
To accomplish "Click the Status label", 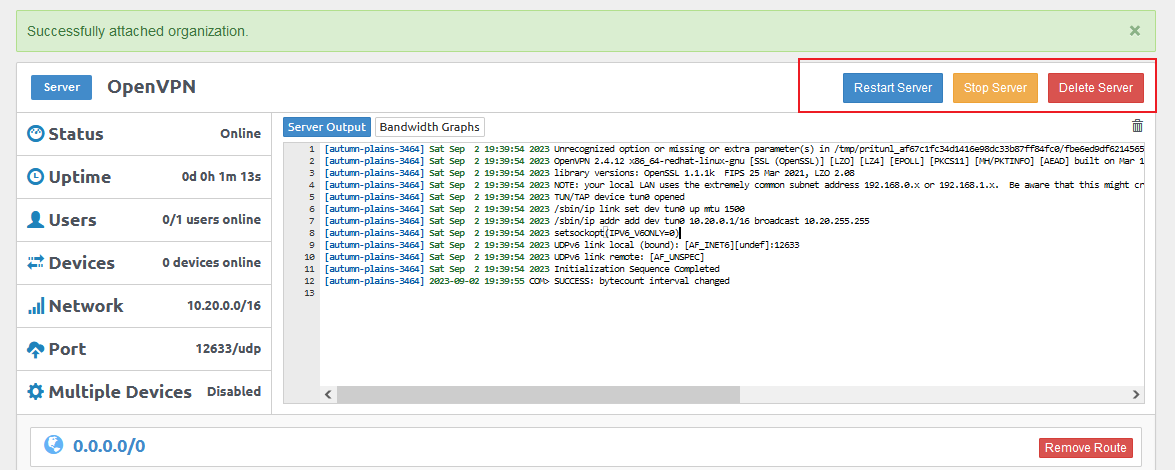I will pyautogui.click(x=76, y=134).
